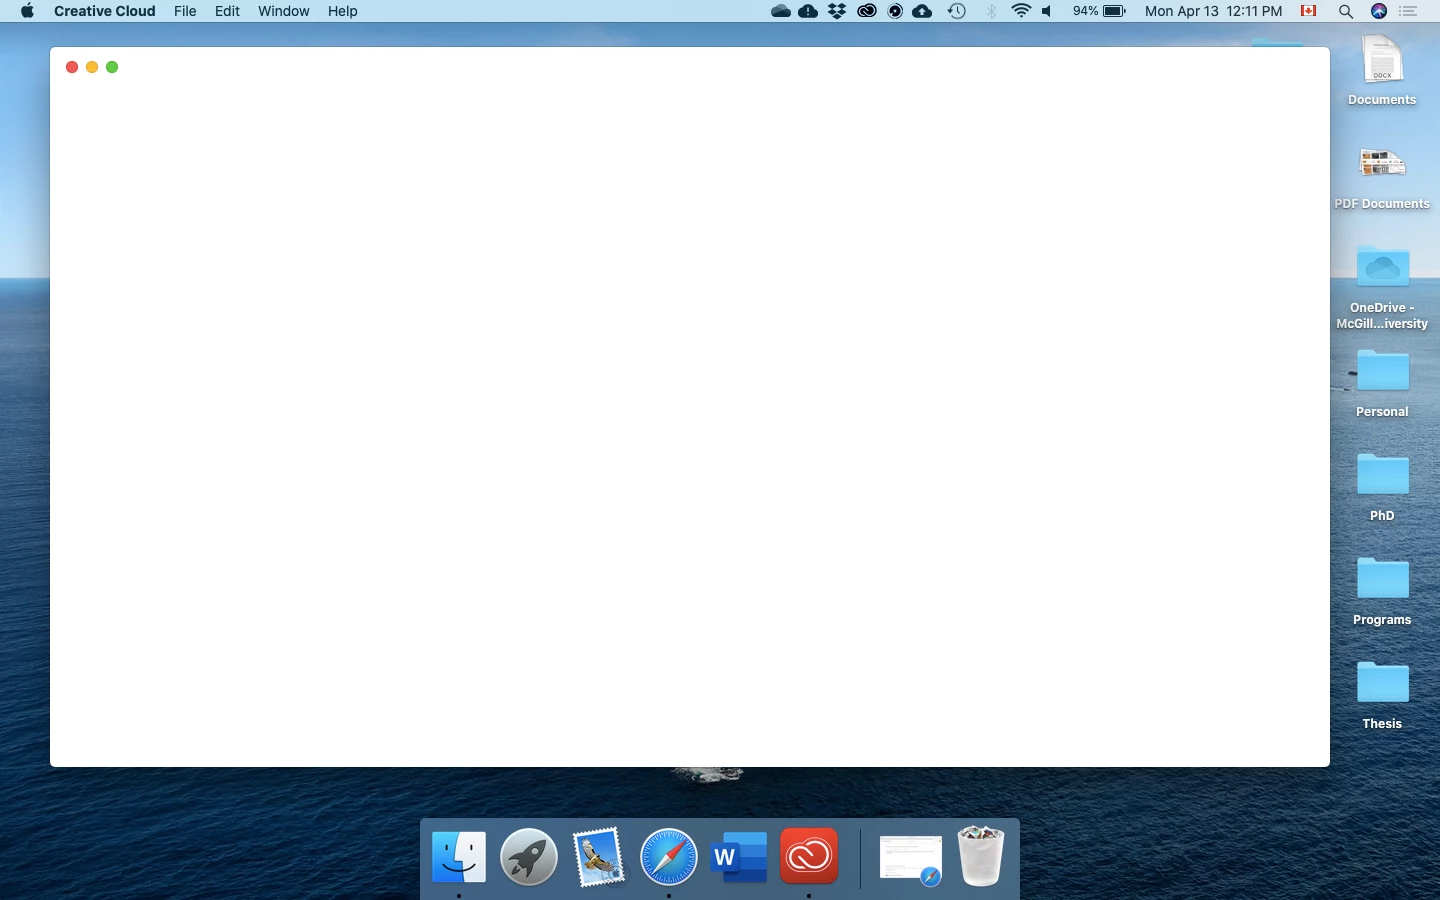Open Time Machine status menu icon
The height and width of the screenshot is (900, 1440).
957,11
